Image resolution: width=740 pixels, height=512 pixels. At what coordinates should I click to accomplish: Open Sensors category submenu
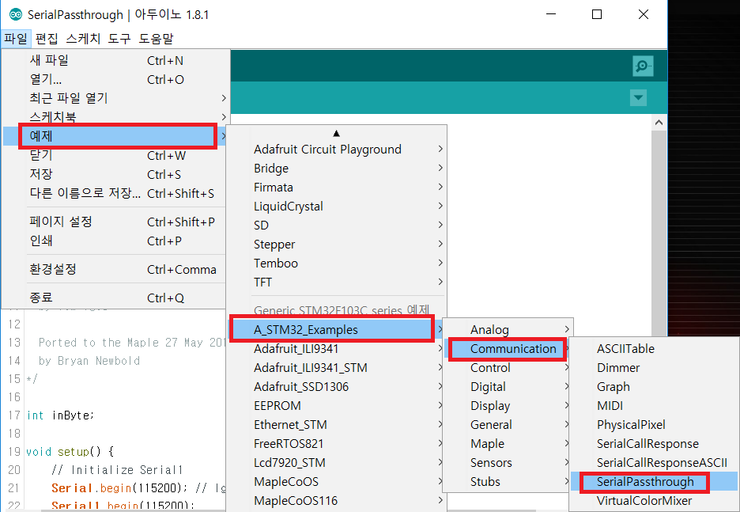[x=508, y=462]
